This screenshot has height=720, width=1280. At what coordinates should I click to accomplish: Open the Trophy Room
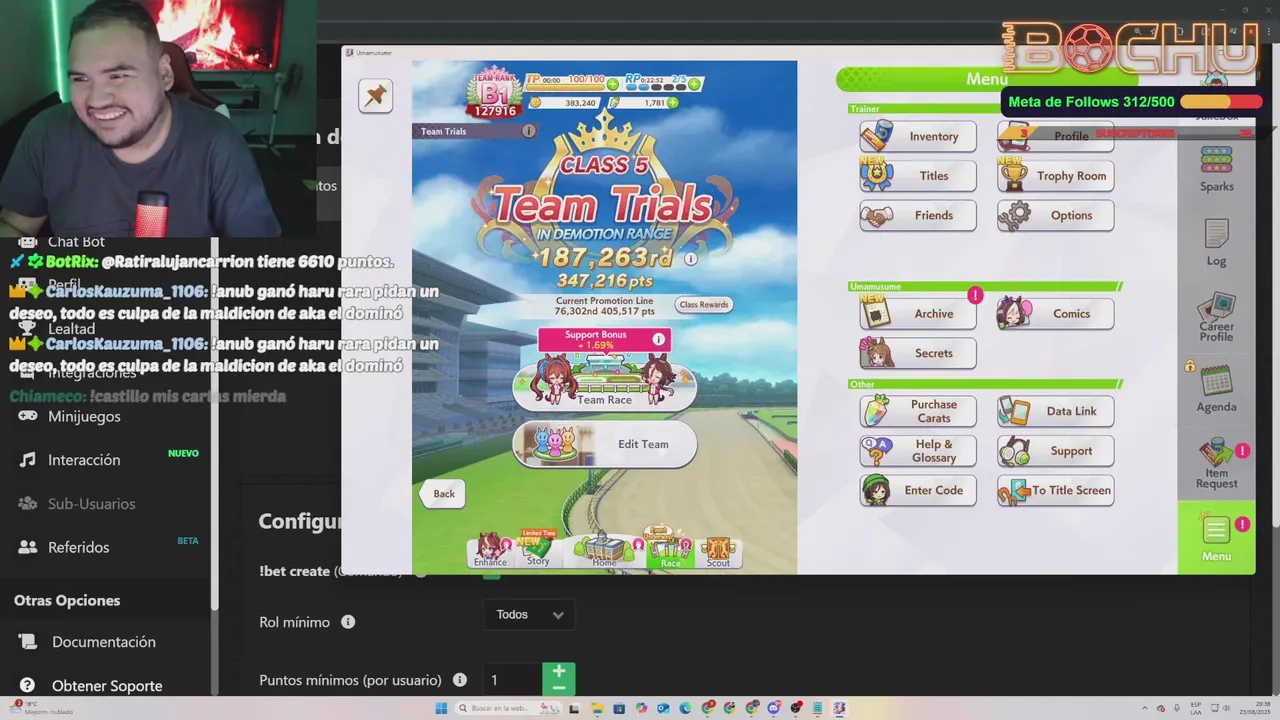1055,176
